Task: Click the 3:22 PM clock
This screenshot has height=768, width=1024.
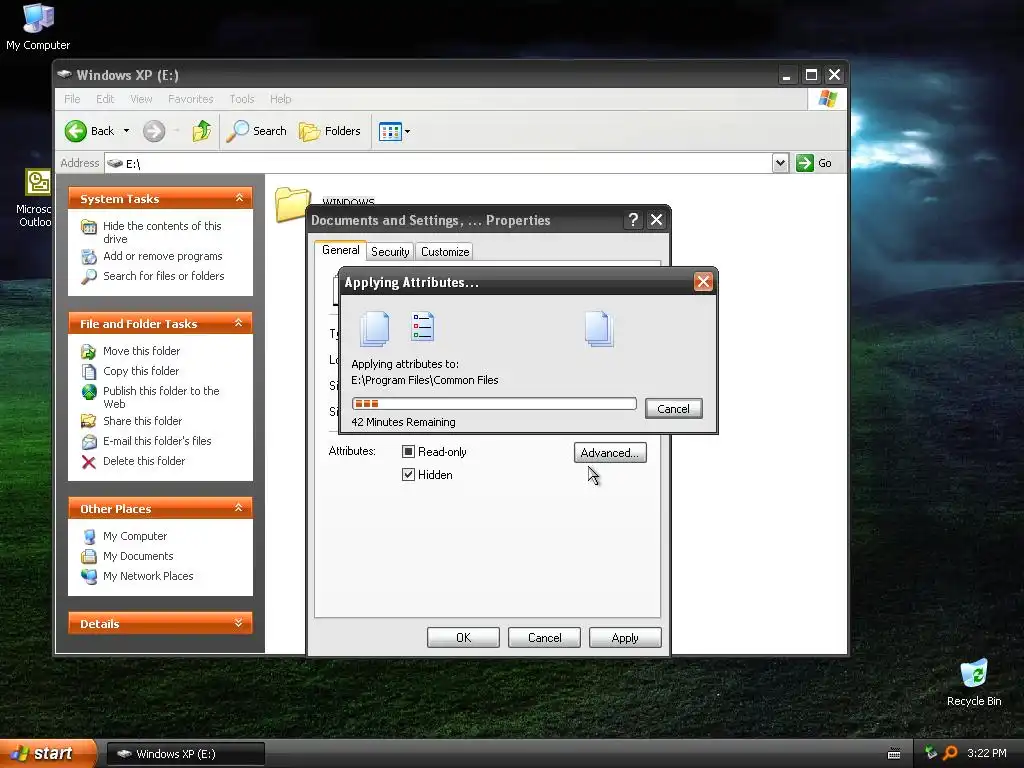Action: click(x=986, y=754)
